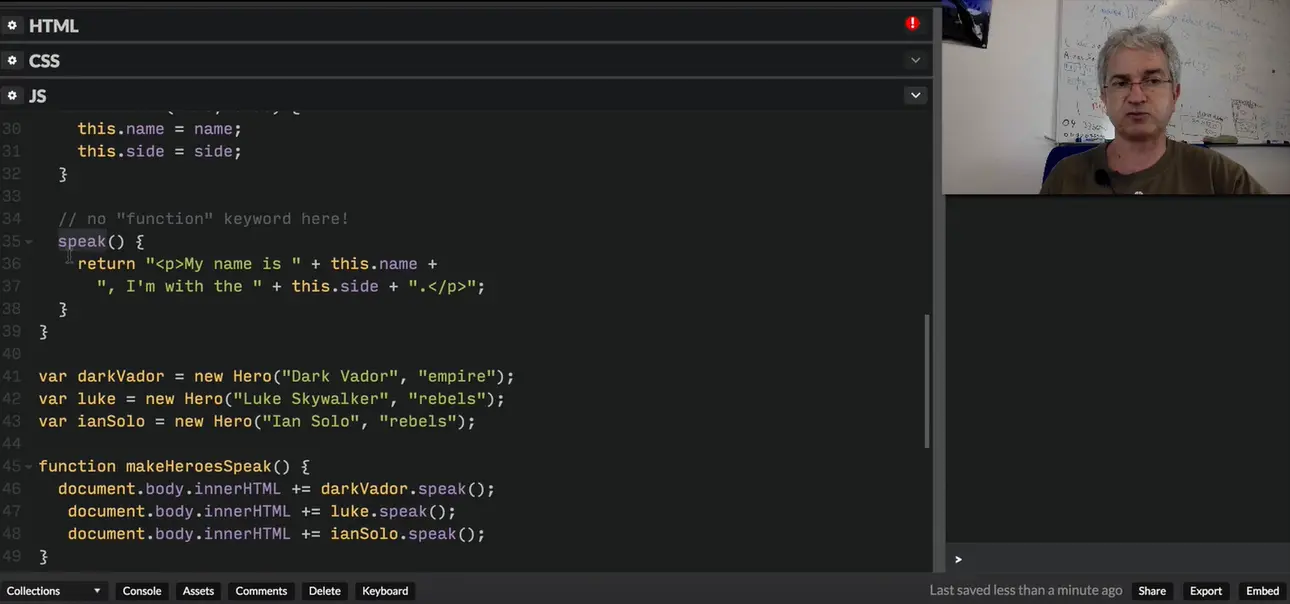Screen dimensions: 1290x604
Task: Click darkVador.speak() call on line 46
Action: pos(408,489)
